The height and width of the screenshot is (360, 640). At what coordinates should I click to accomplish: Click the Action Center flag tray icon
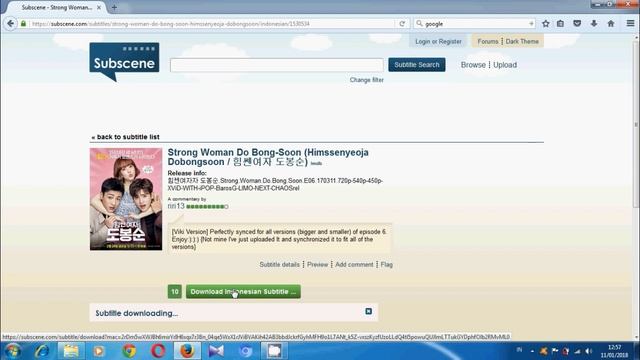click(x=555, y=351)
